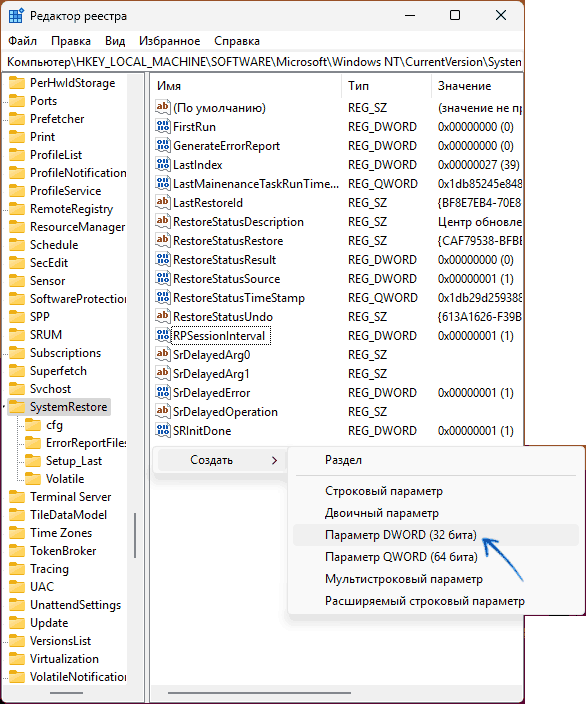Select the VersionsList key
This screenshot has height=704, width=586.
click(60, 641)
